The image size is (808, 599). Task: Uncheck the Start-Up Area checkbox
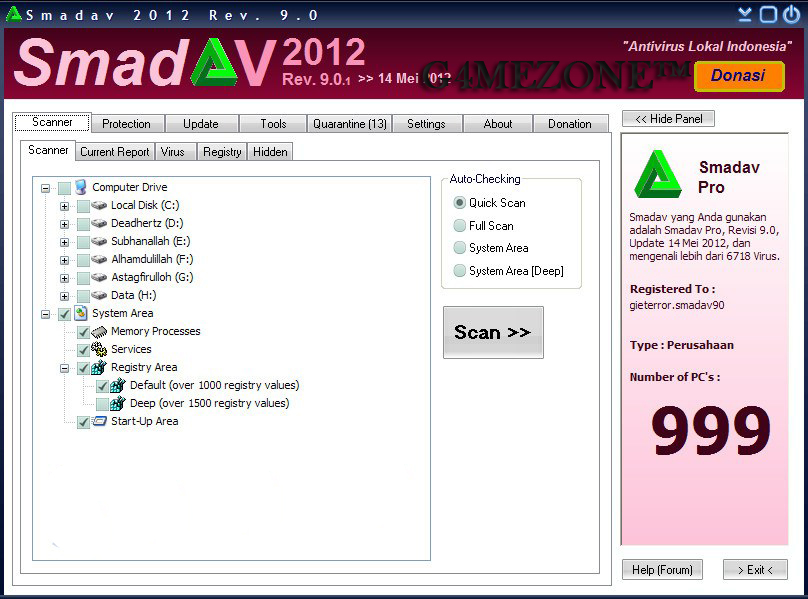click(x=83, y=422)
